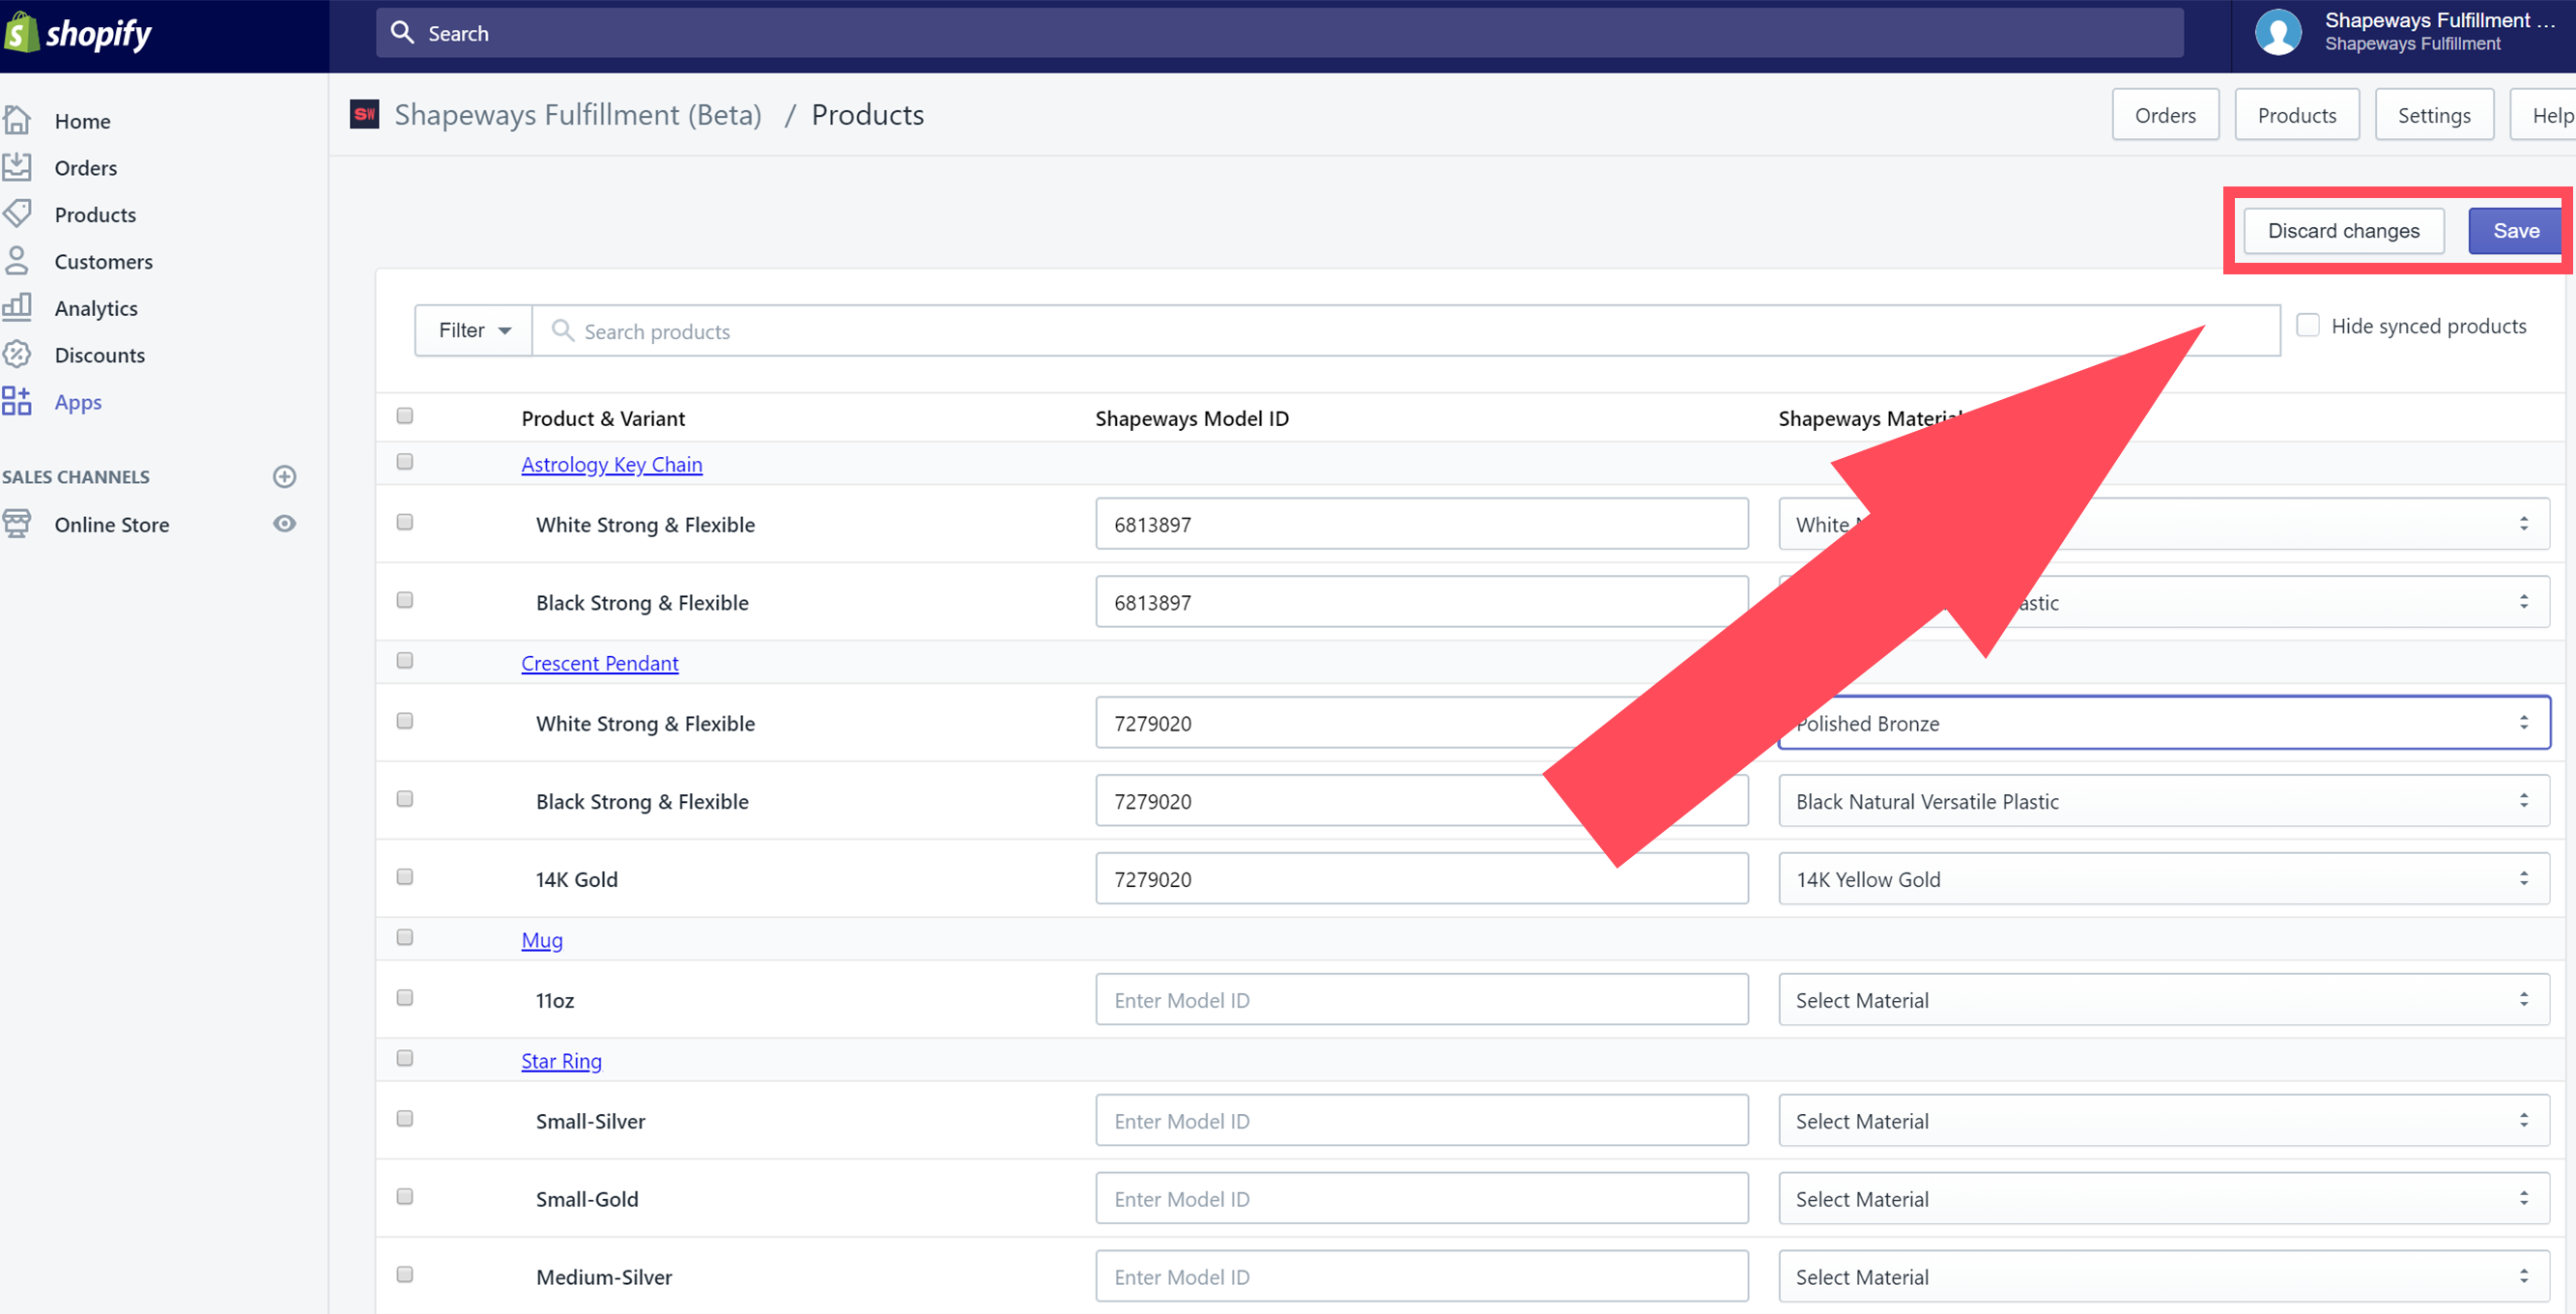Click the Analytics bar chart icon

pos(17,306)
